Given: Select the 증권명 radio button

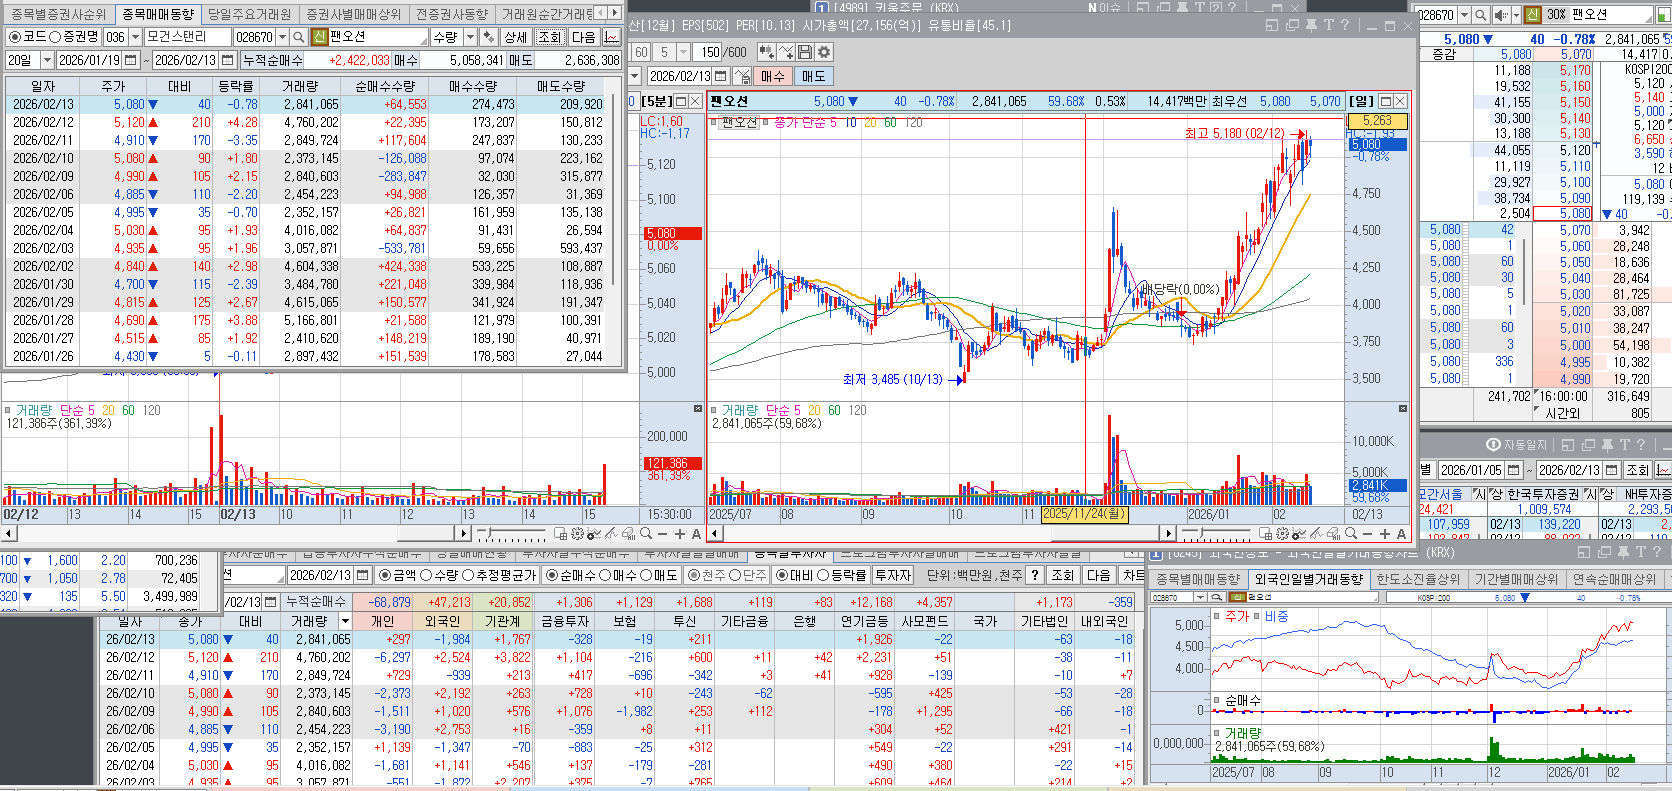Looking at the screenshot, I should pyautogui.click(x=55, y=37).
